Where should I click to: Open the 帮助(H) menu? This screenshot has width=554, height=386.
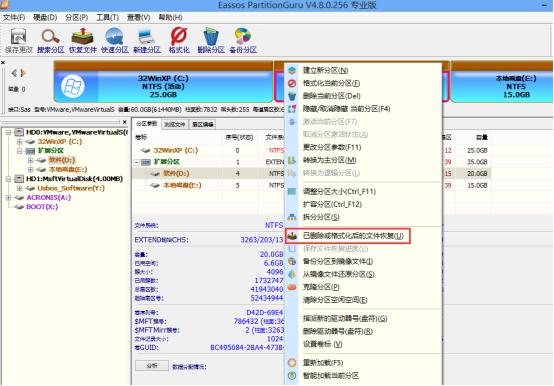tap(170, 17)
